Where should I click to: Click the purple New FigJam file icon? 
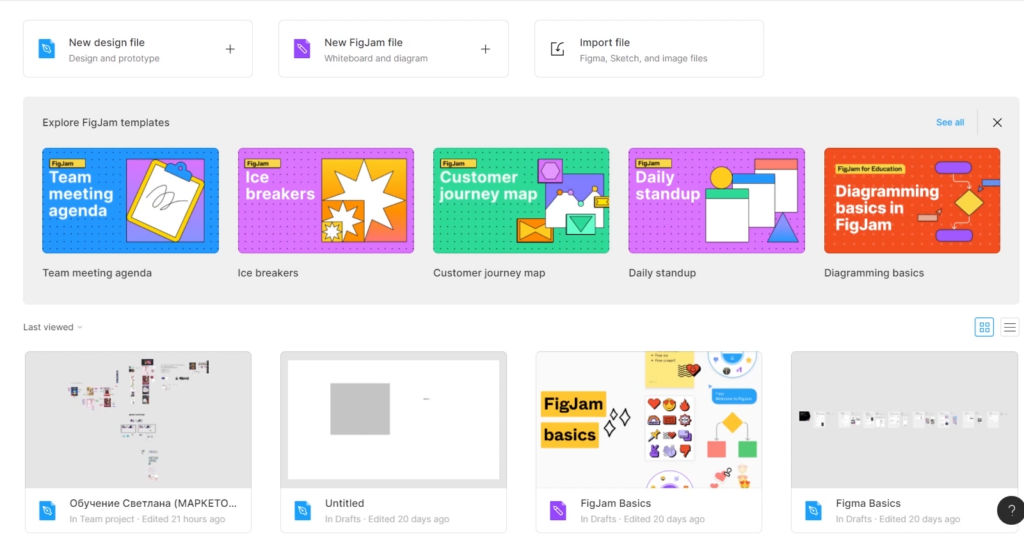[x=302, y=49]
